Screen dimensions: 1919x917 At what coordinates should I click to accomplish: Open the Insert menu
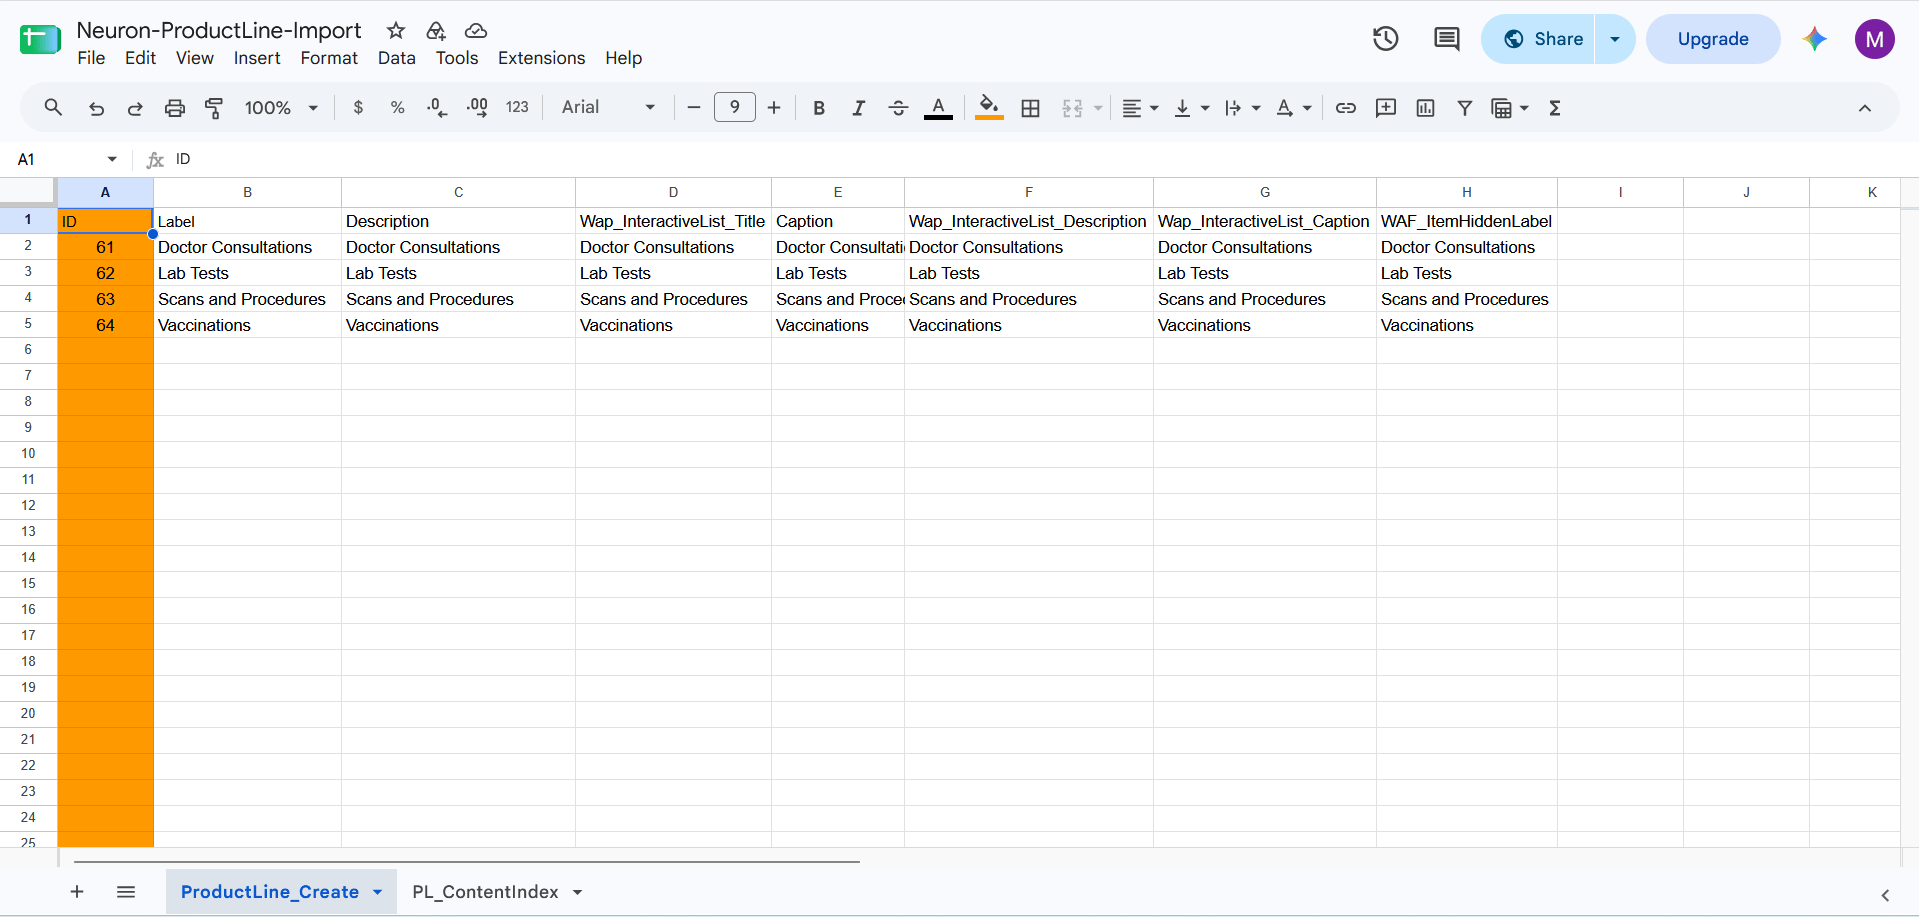(x=257, y=58)
